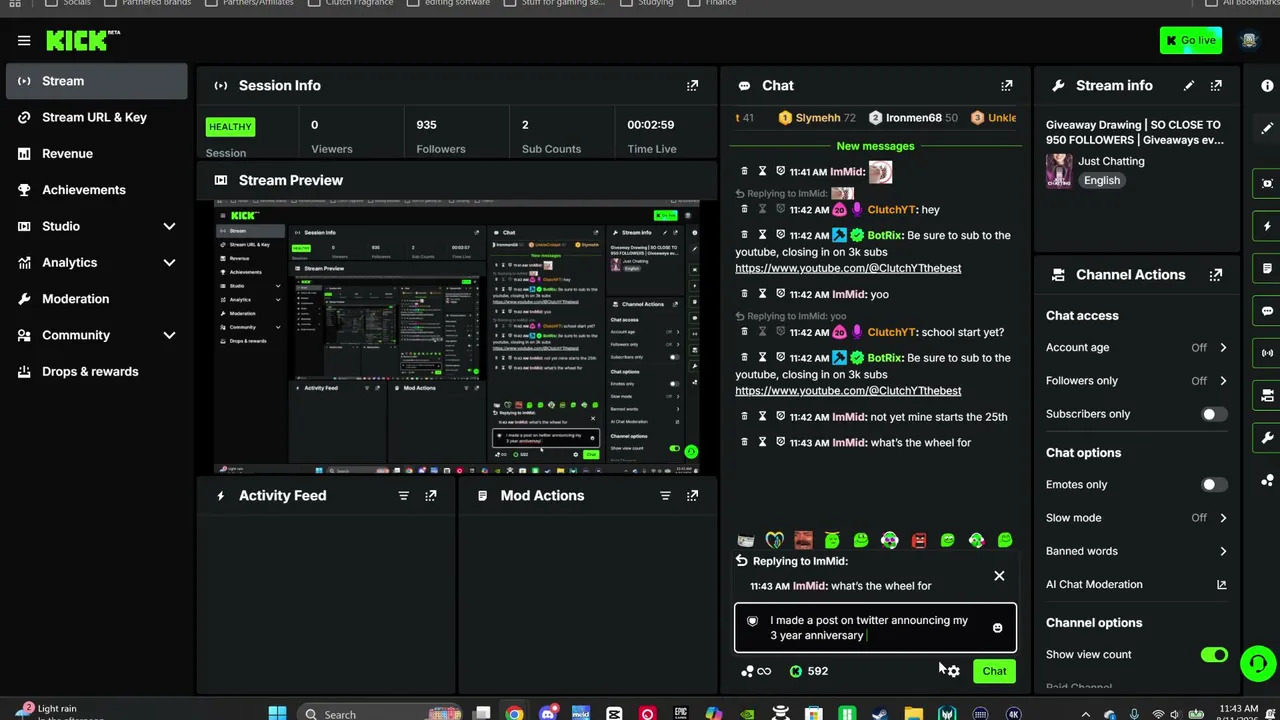The height and width of the screenshot is (720, 1280).
Task: Open AI Chat Moderation external link
Action: click(x=1221, y=585)
